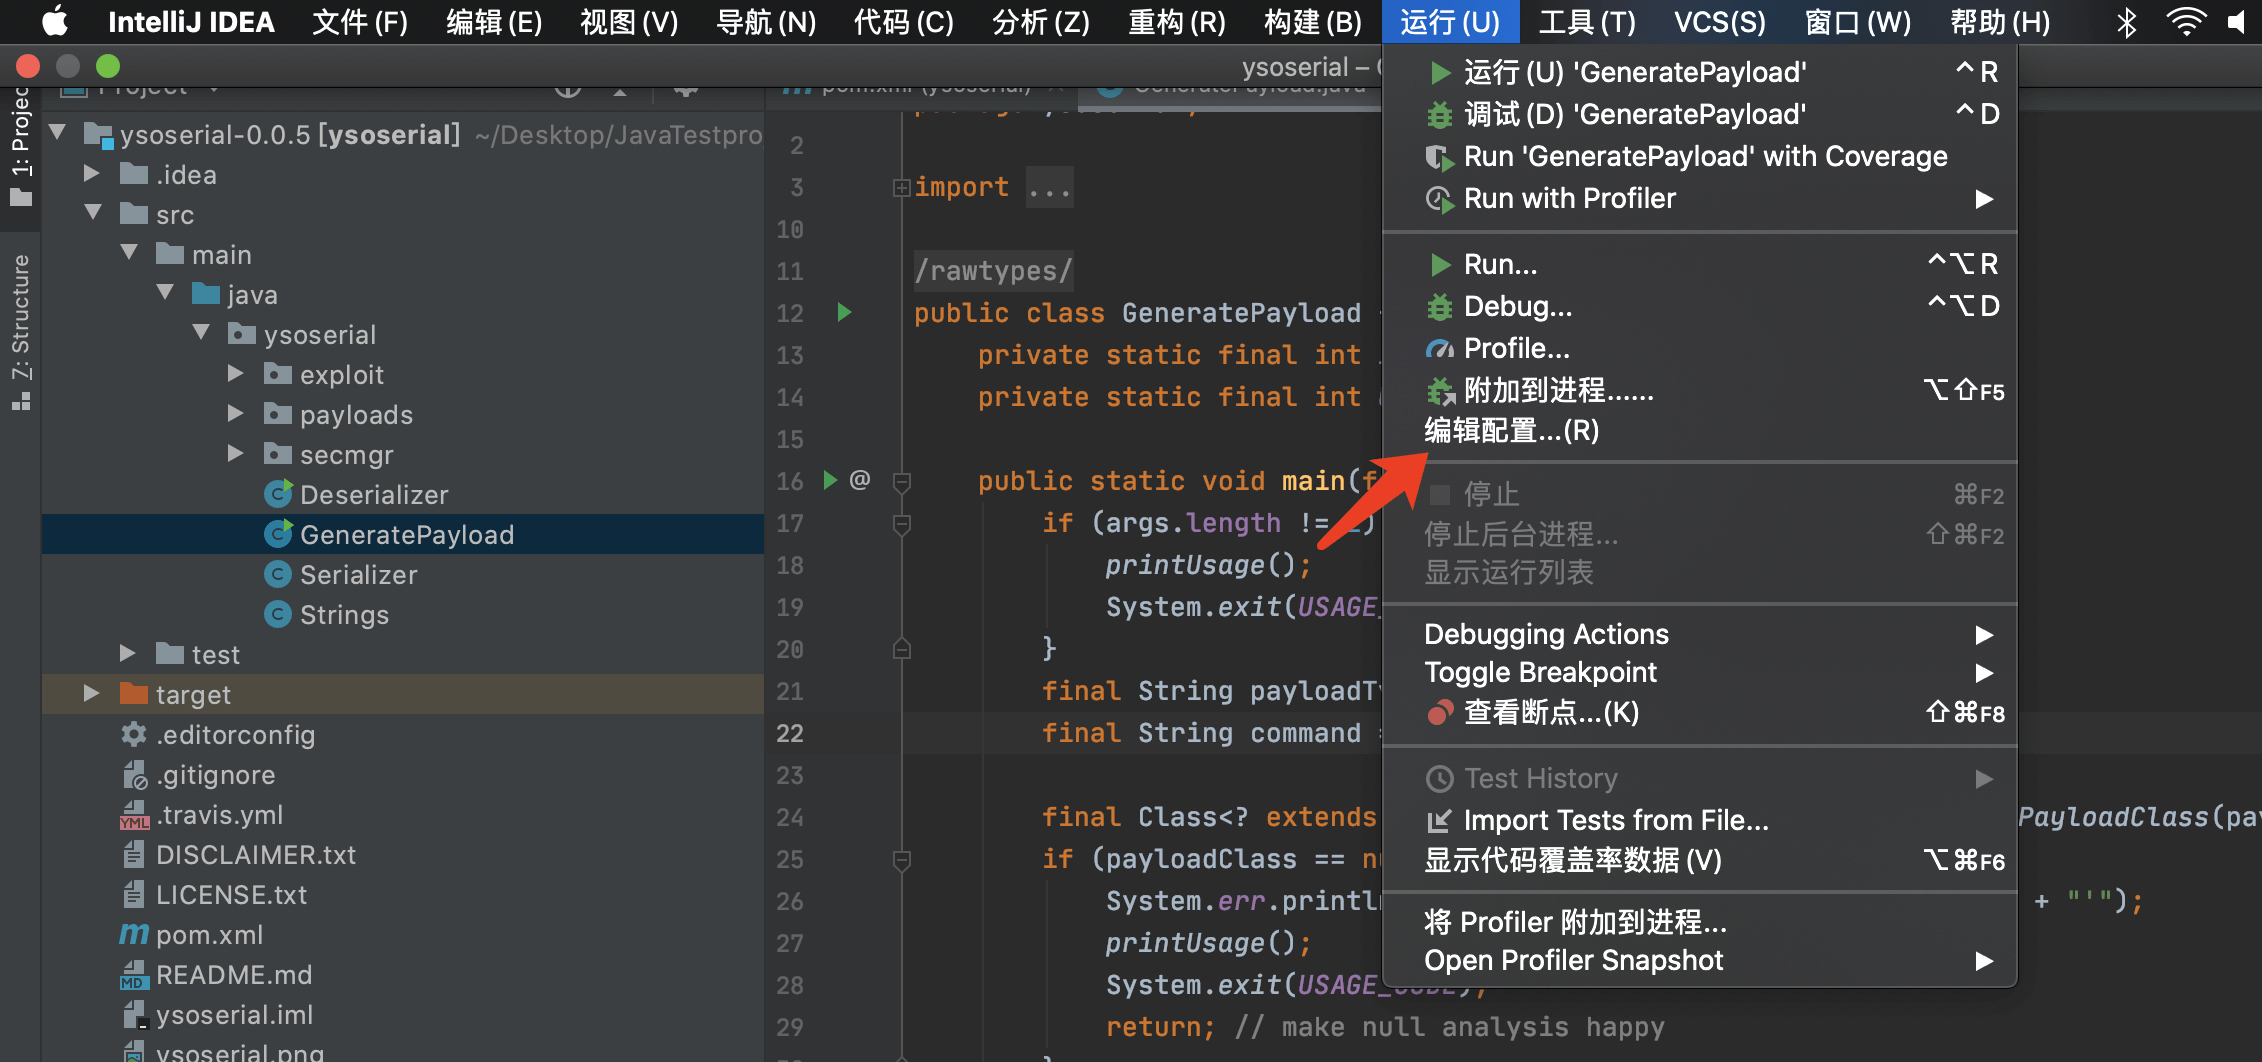This screenshot has height=1062, width=2262.
Task: Select .gitignore in project tree
Action: pos(216,775)
